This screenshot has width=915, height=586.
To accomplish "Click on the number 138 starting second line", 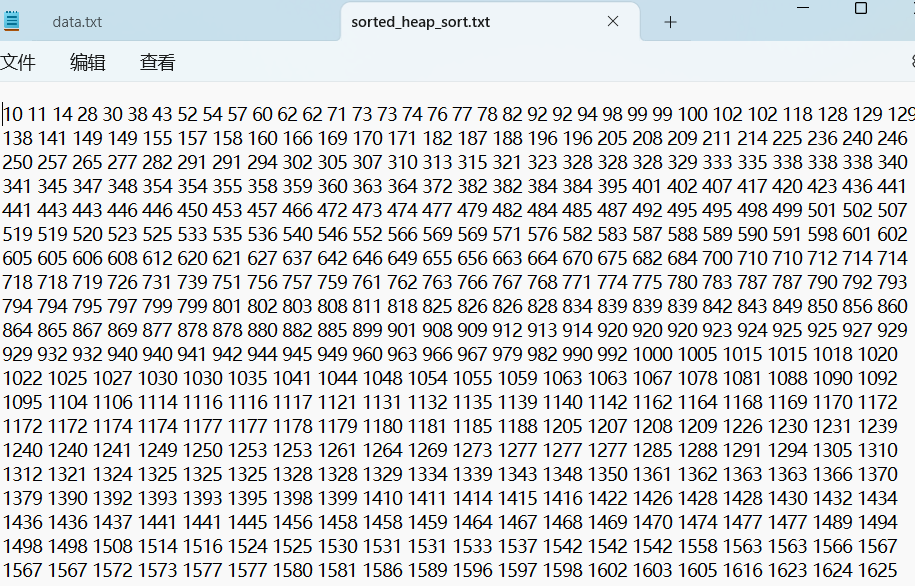I will [x=18, y=139].
